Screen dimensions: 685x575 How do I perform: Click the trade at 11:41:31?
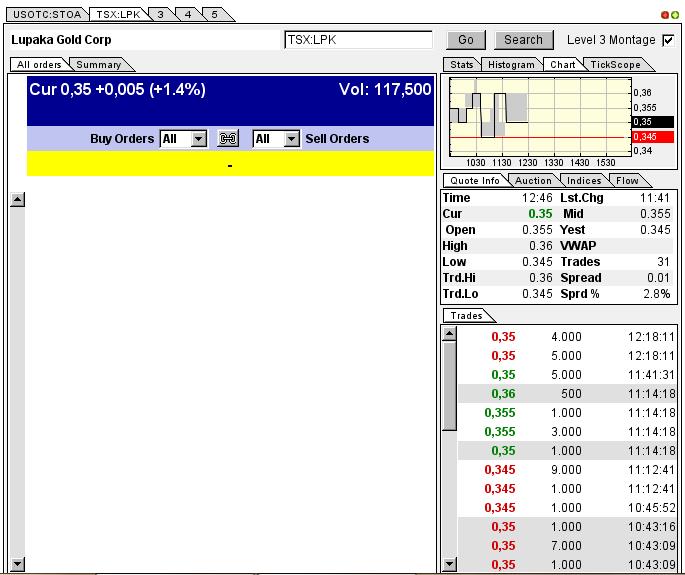(x=566, y=375)
